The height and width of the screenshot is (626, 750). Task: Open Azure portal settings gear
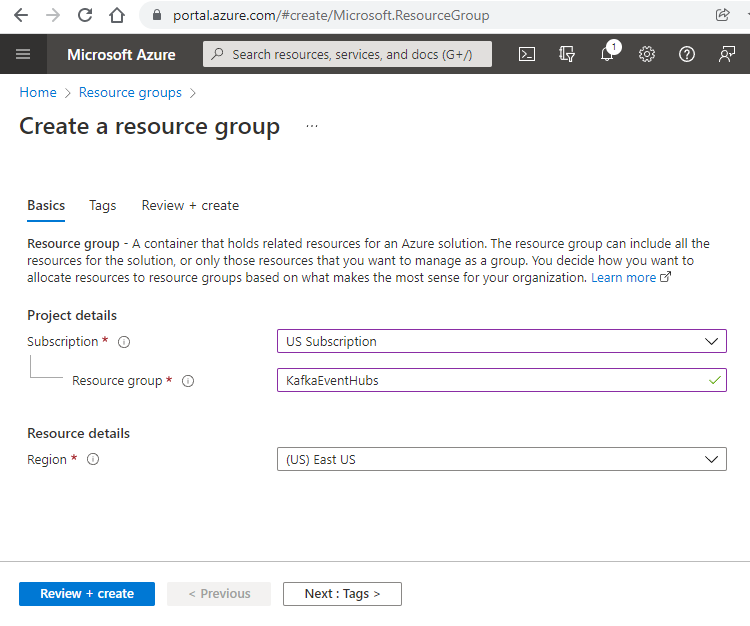(x=647, y=54)
